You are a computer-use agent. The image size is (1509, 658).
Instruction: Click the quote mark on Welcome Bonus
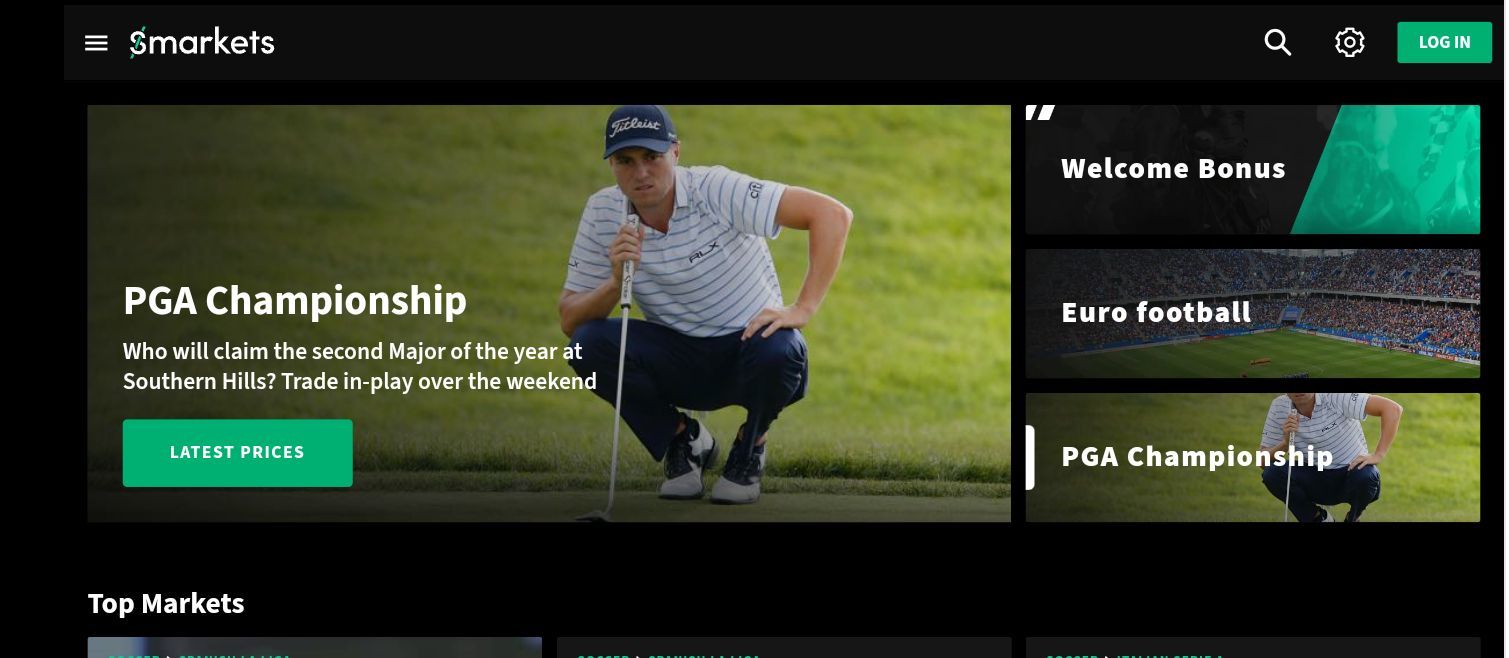click(x=1040, y=112)
